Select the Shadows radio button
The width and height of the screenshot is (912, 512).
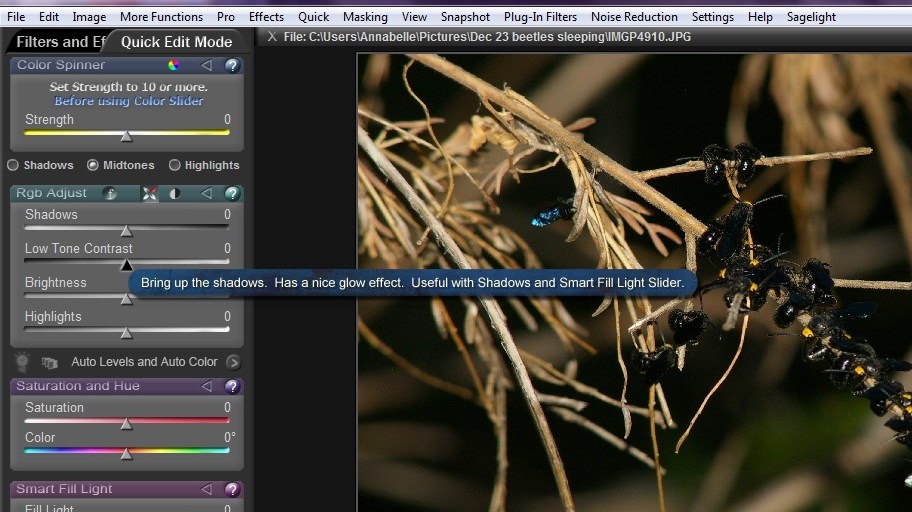(x=14, y=165)
